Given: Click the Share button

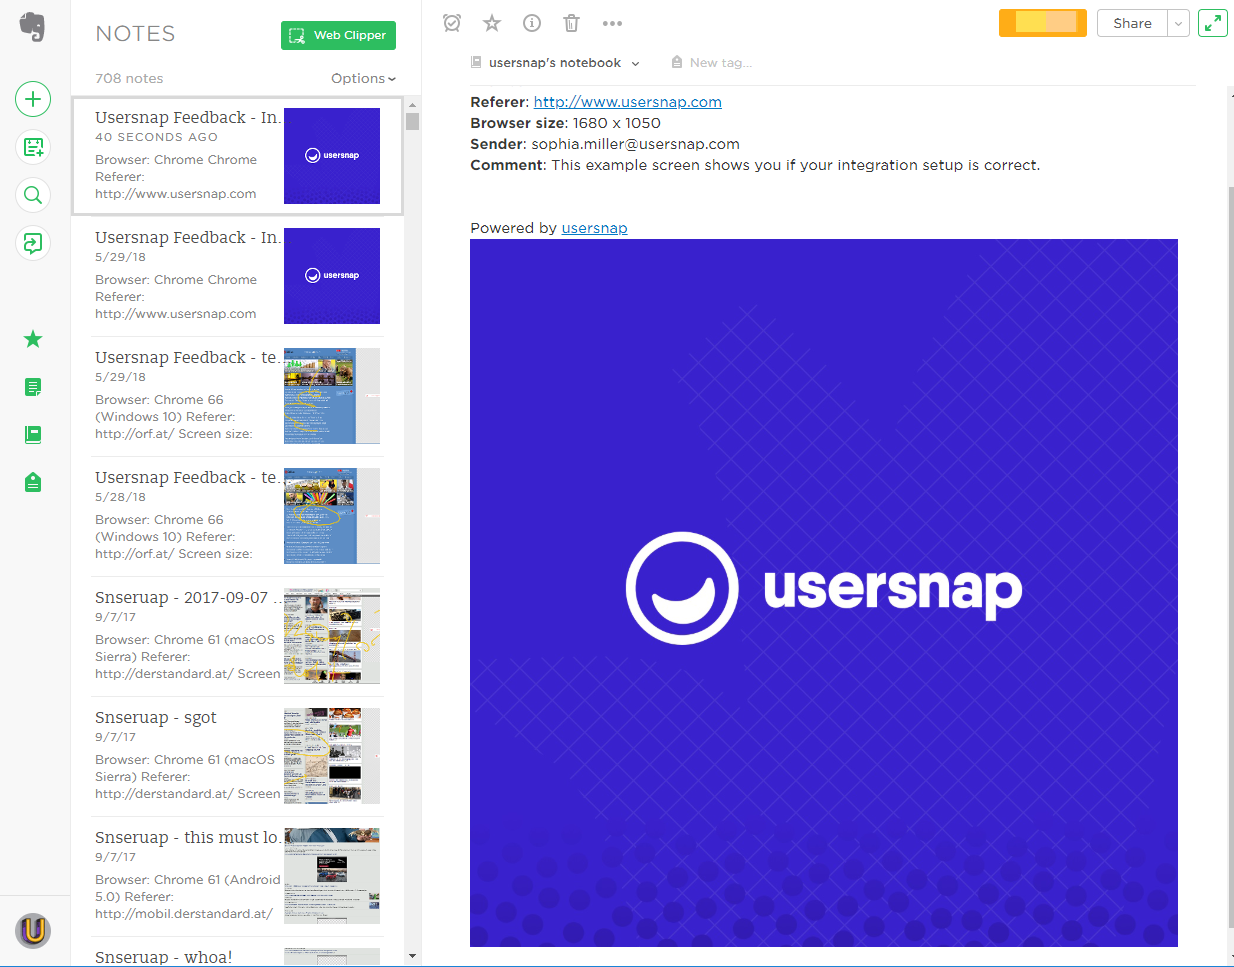Looking at the screenshot, I should coord(1132,23).
